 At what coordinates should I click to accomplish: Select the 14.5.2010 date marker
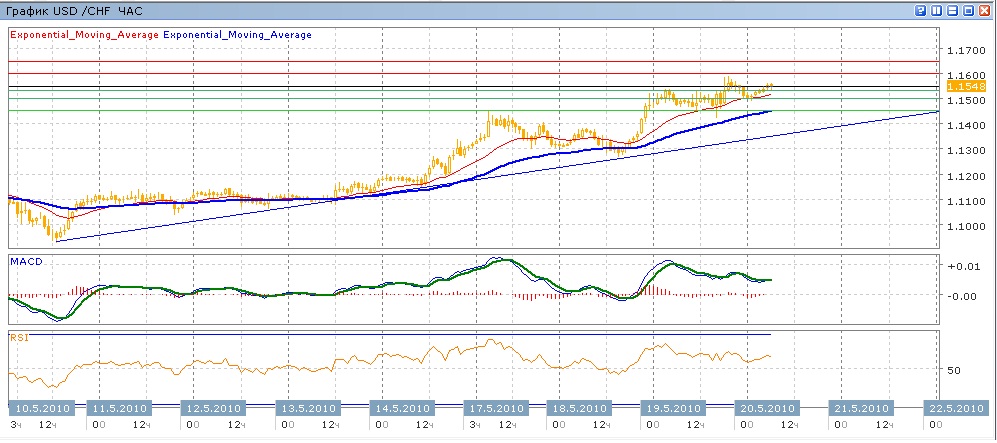pos(400,409)
